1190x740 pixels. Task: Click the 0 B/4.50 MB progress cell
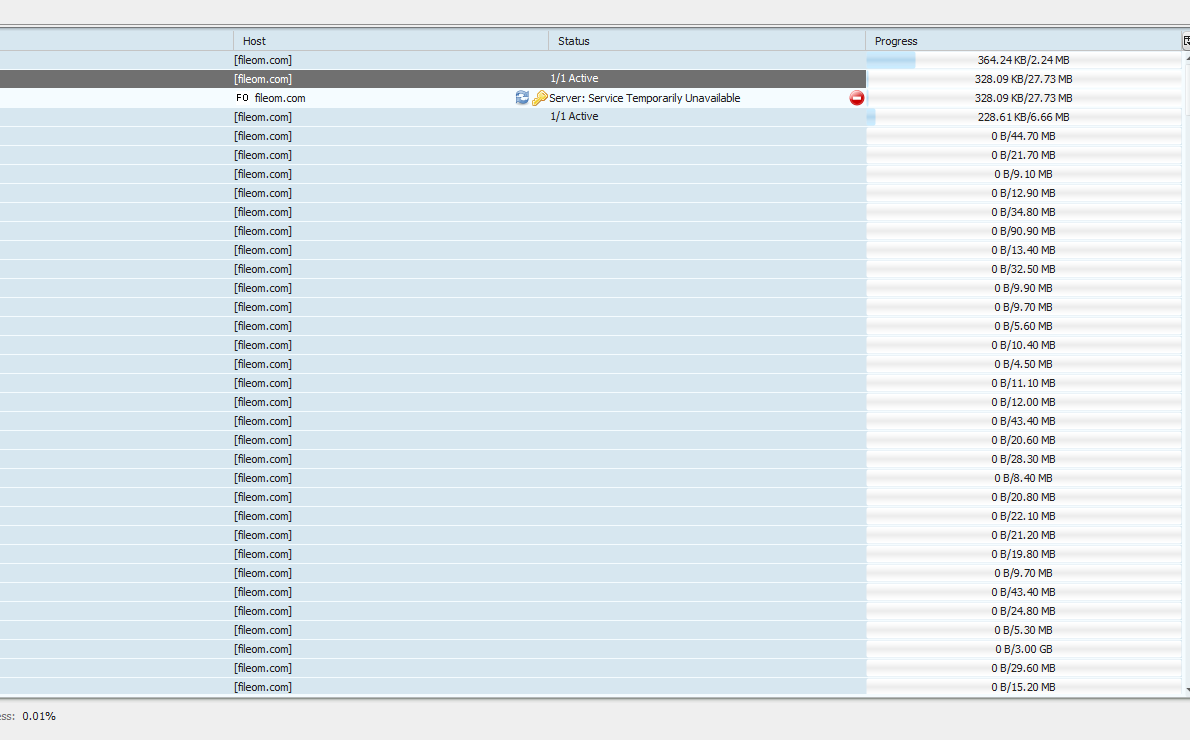click(1024, 364)
